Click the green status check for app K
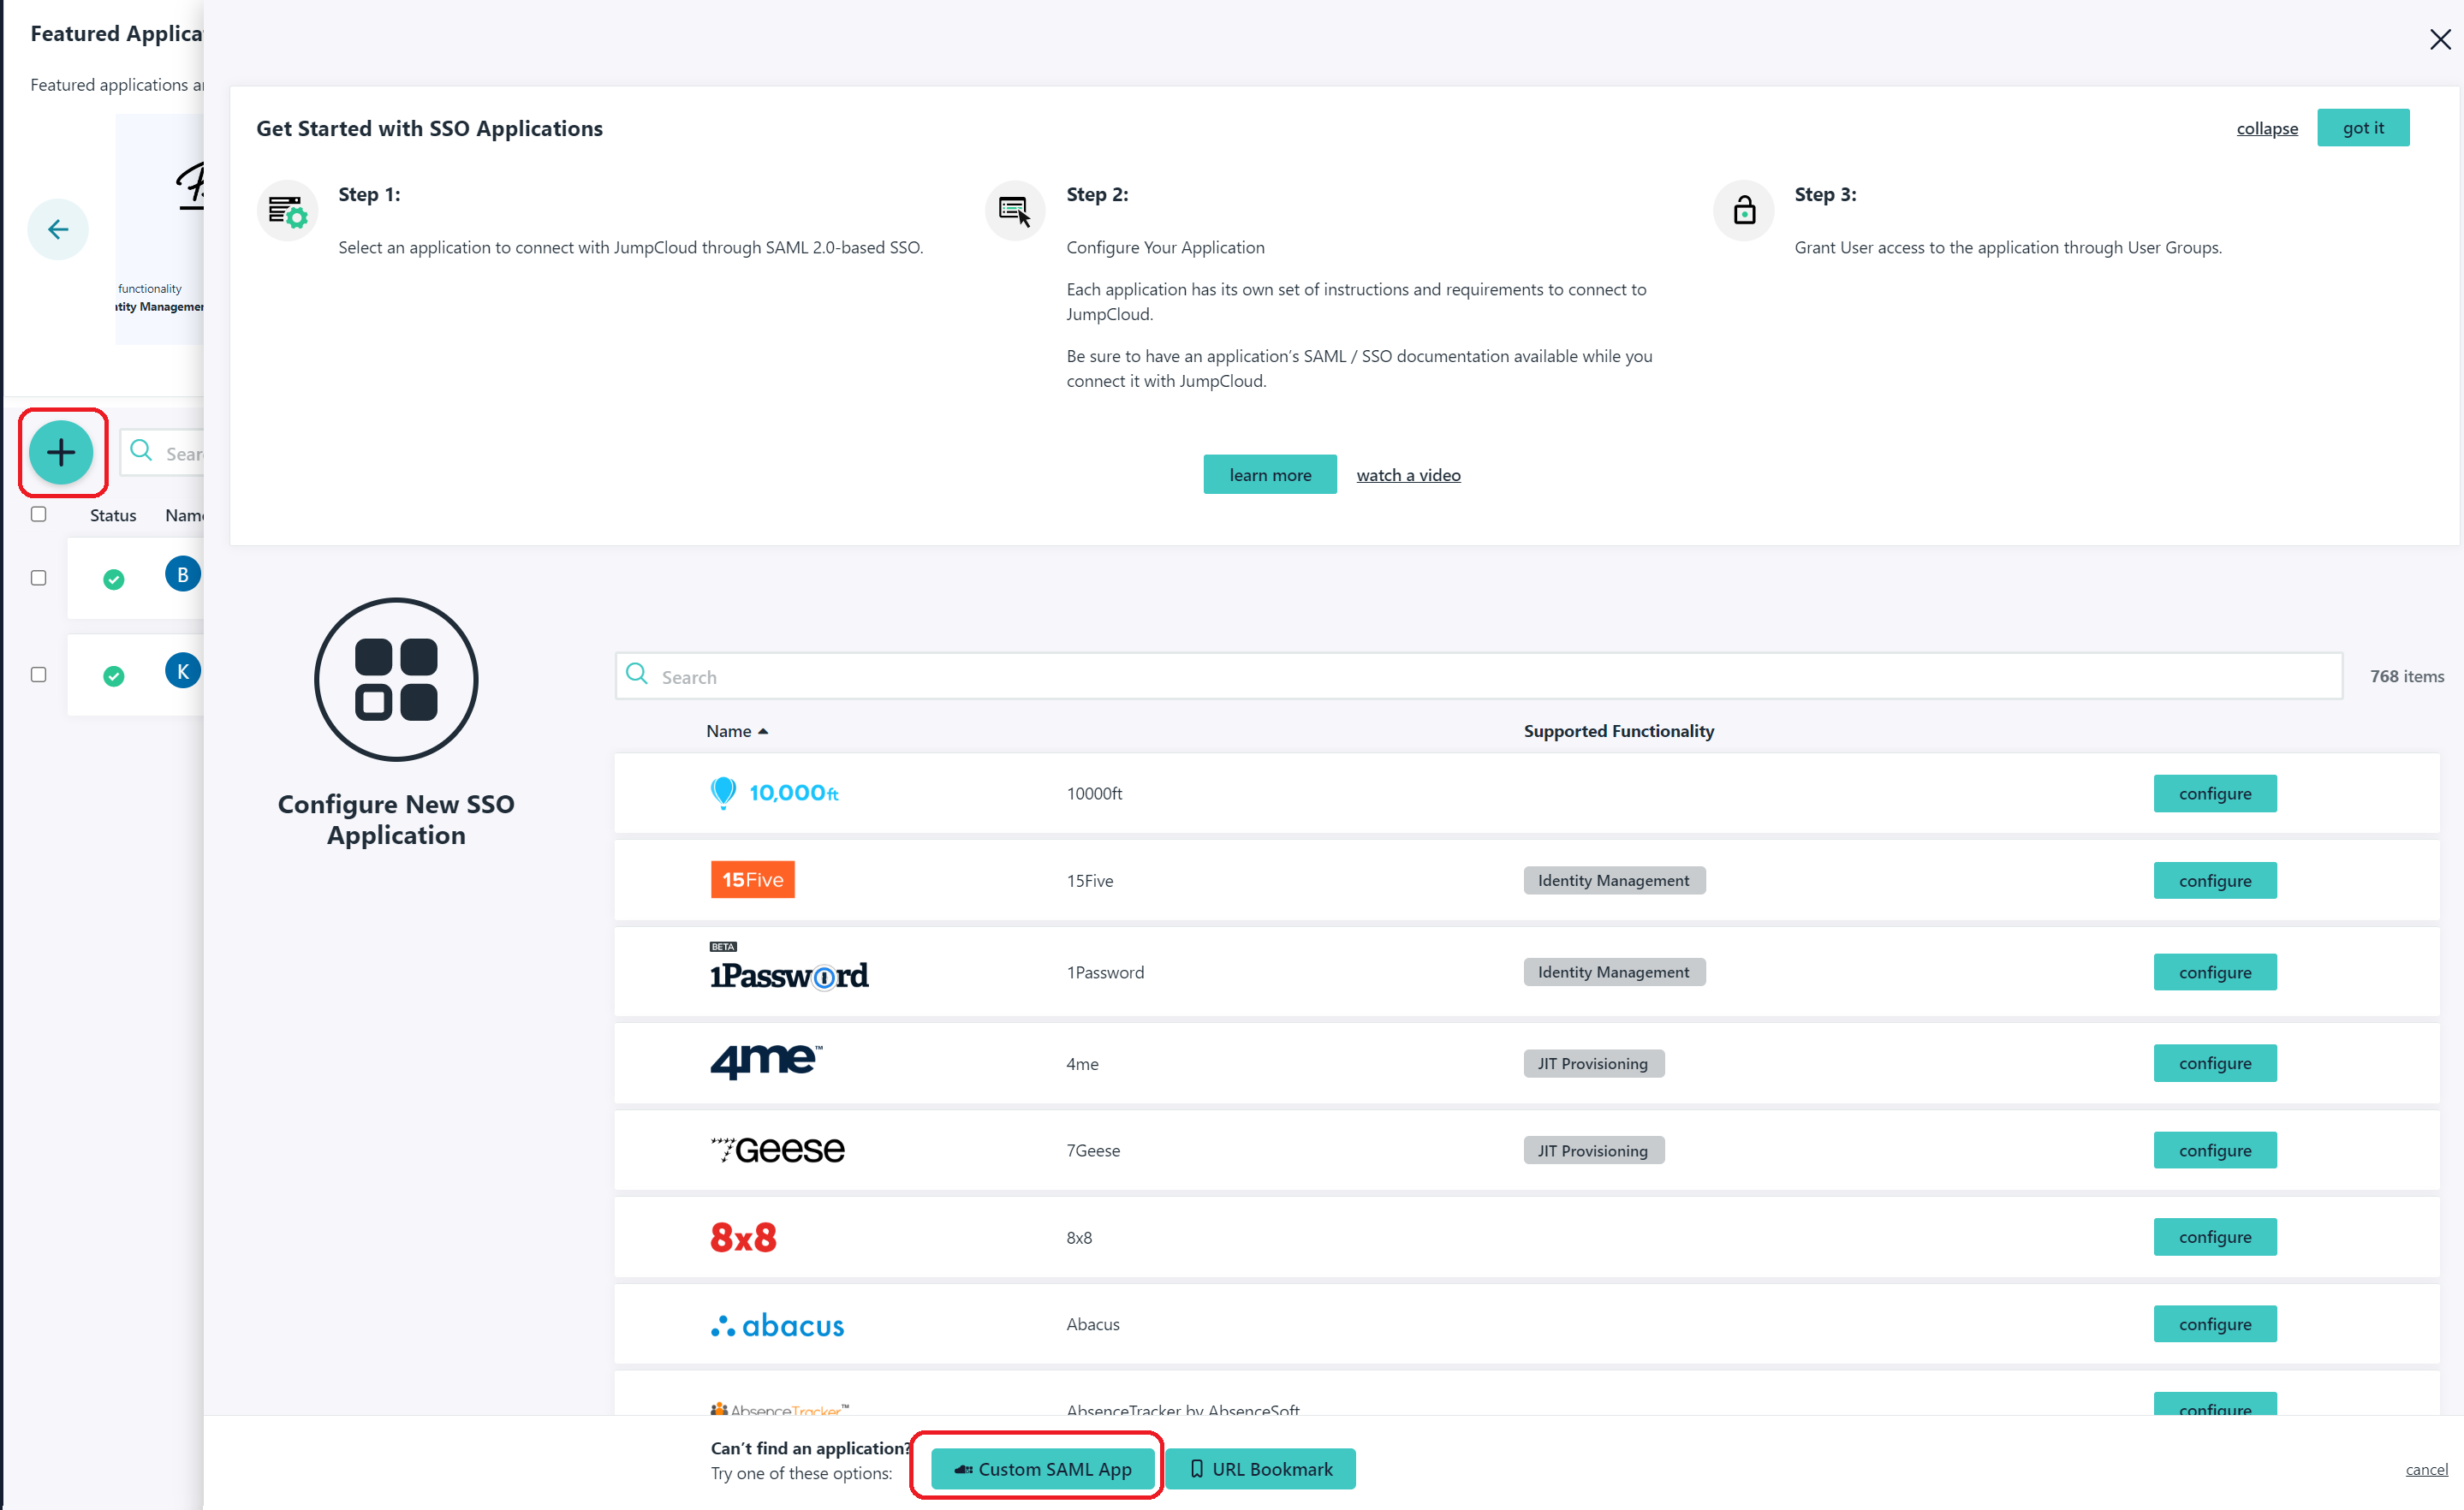Viewport: 2464px width, 1510px height. click(x=114, y=676)
